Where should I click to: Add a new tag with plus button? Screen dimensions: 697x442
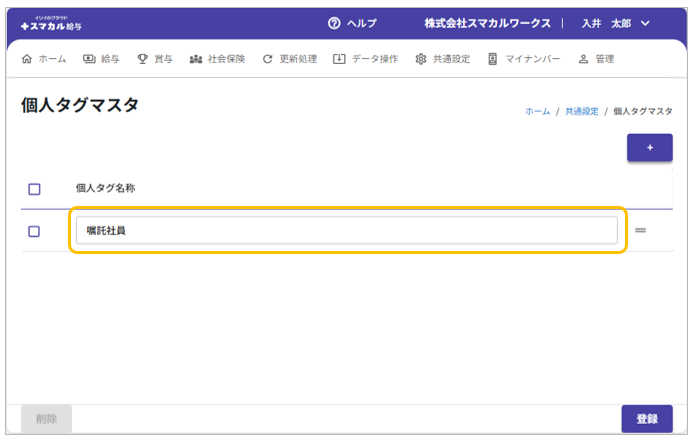(649, 148)
